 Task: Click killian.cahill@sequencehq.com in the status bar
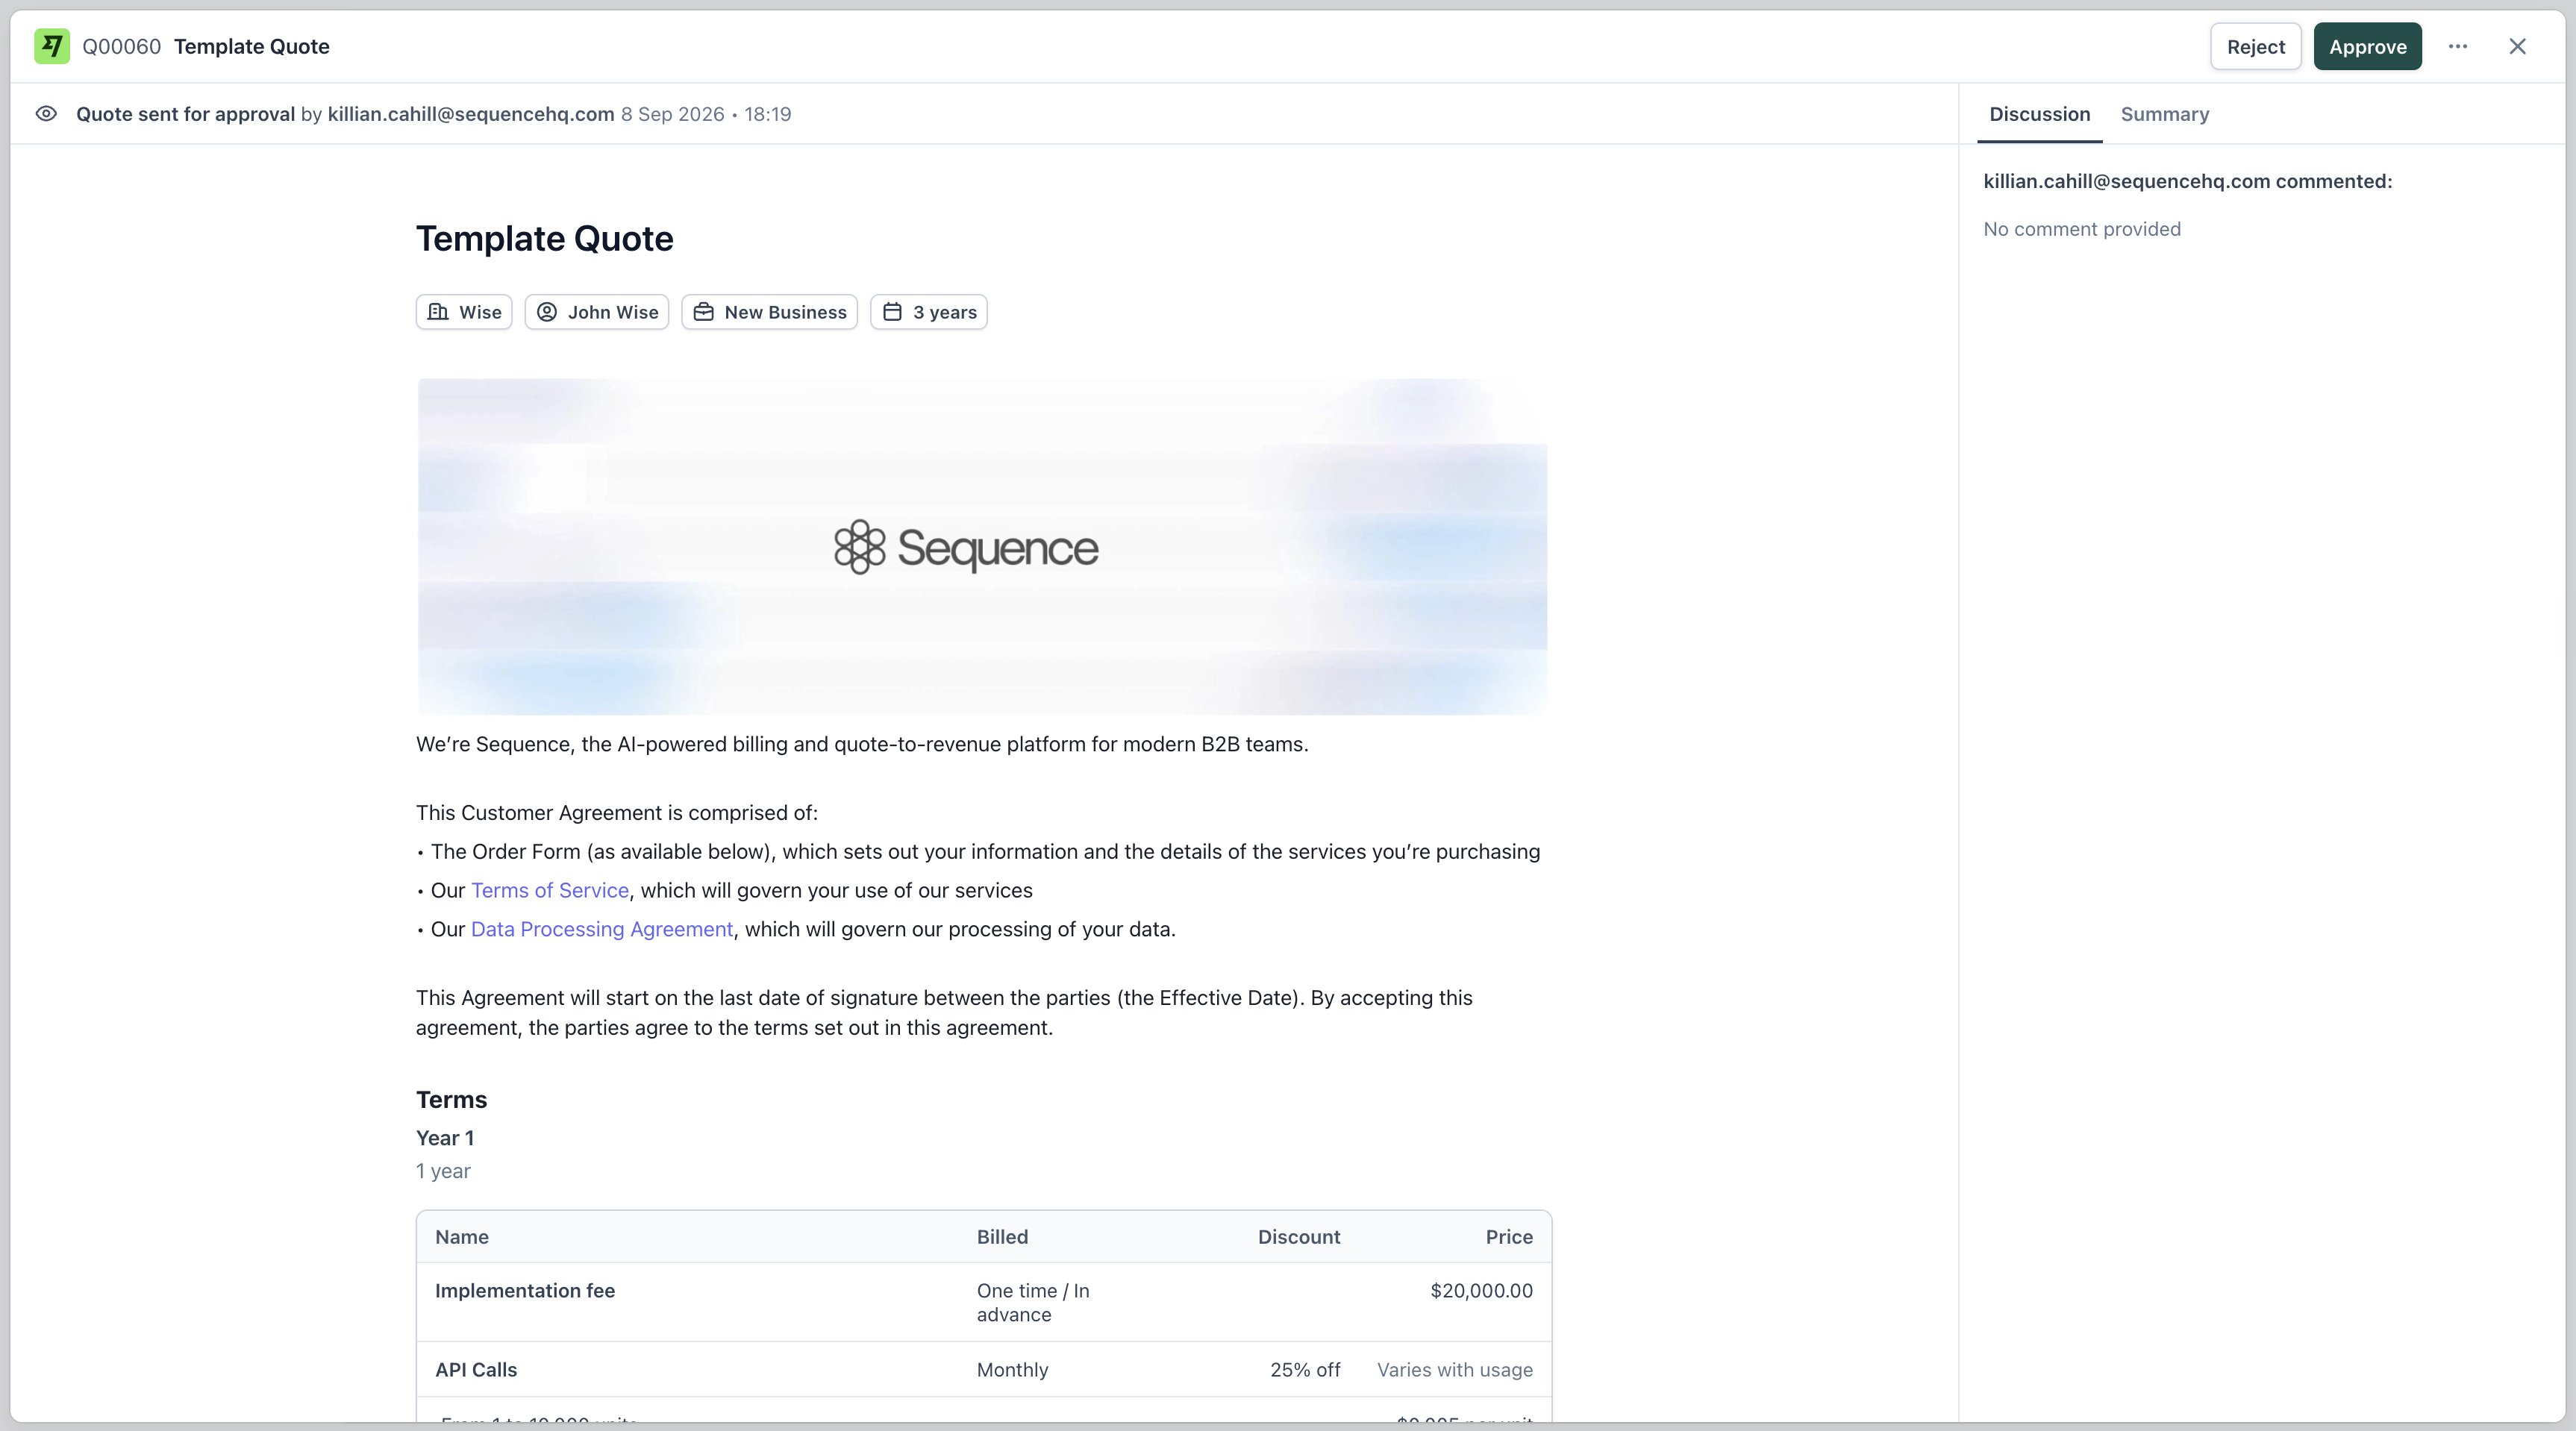471,114
